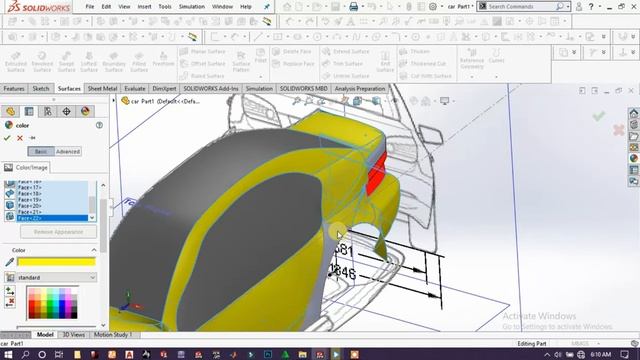This screenshot has width=640, height=360.
Task: Open SOLIDWORKS Resources home in task pane
Action: click(x=633, y=113)
